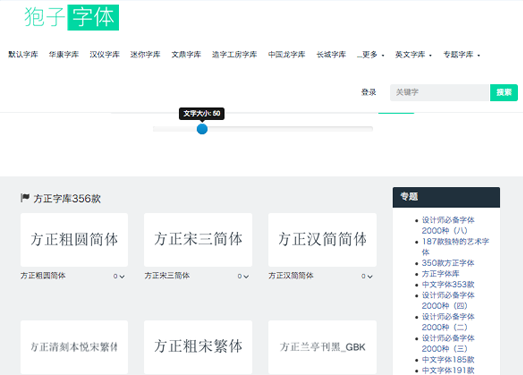The width and height of the screenshot is (523, 375).
Task: Click the flag icon beside 方正字库356款
Action: [25, 198]
